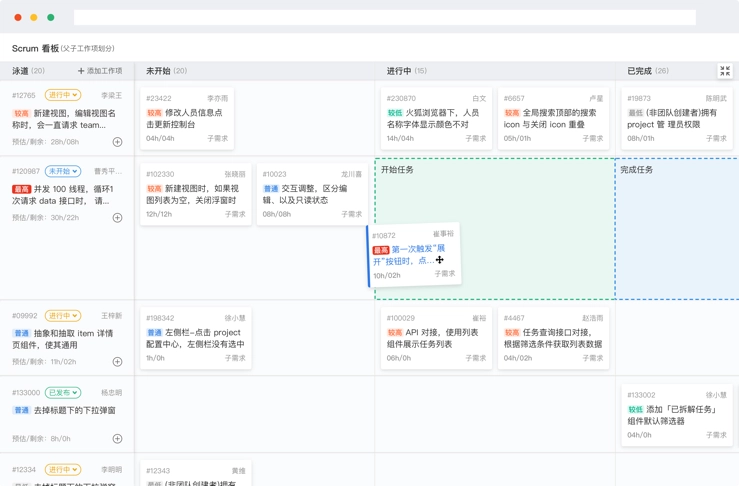Click the 14h/04h time on card #230870
This screenshot has width=739, height=486.
(x=400, y=138)
